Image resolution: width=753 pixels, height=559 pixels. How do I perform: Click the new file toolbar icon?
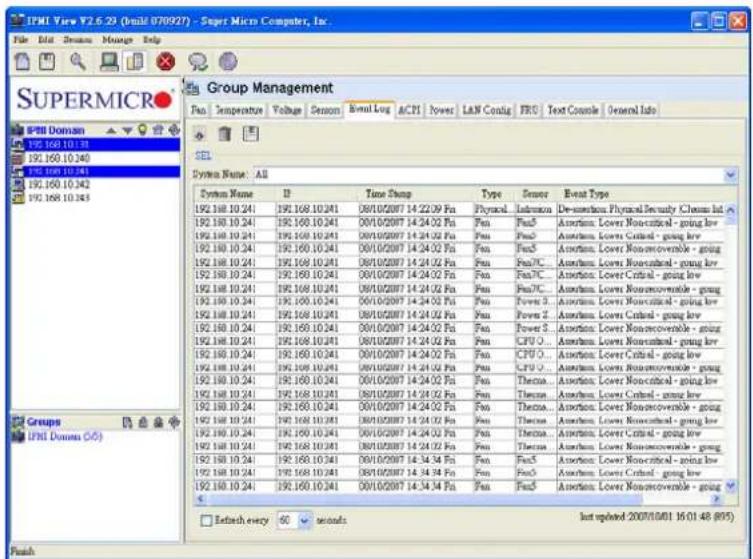click(x=23, y=61)
